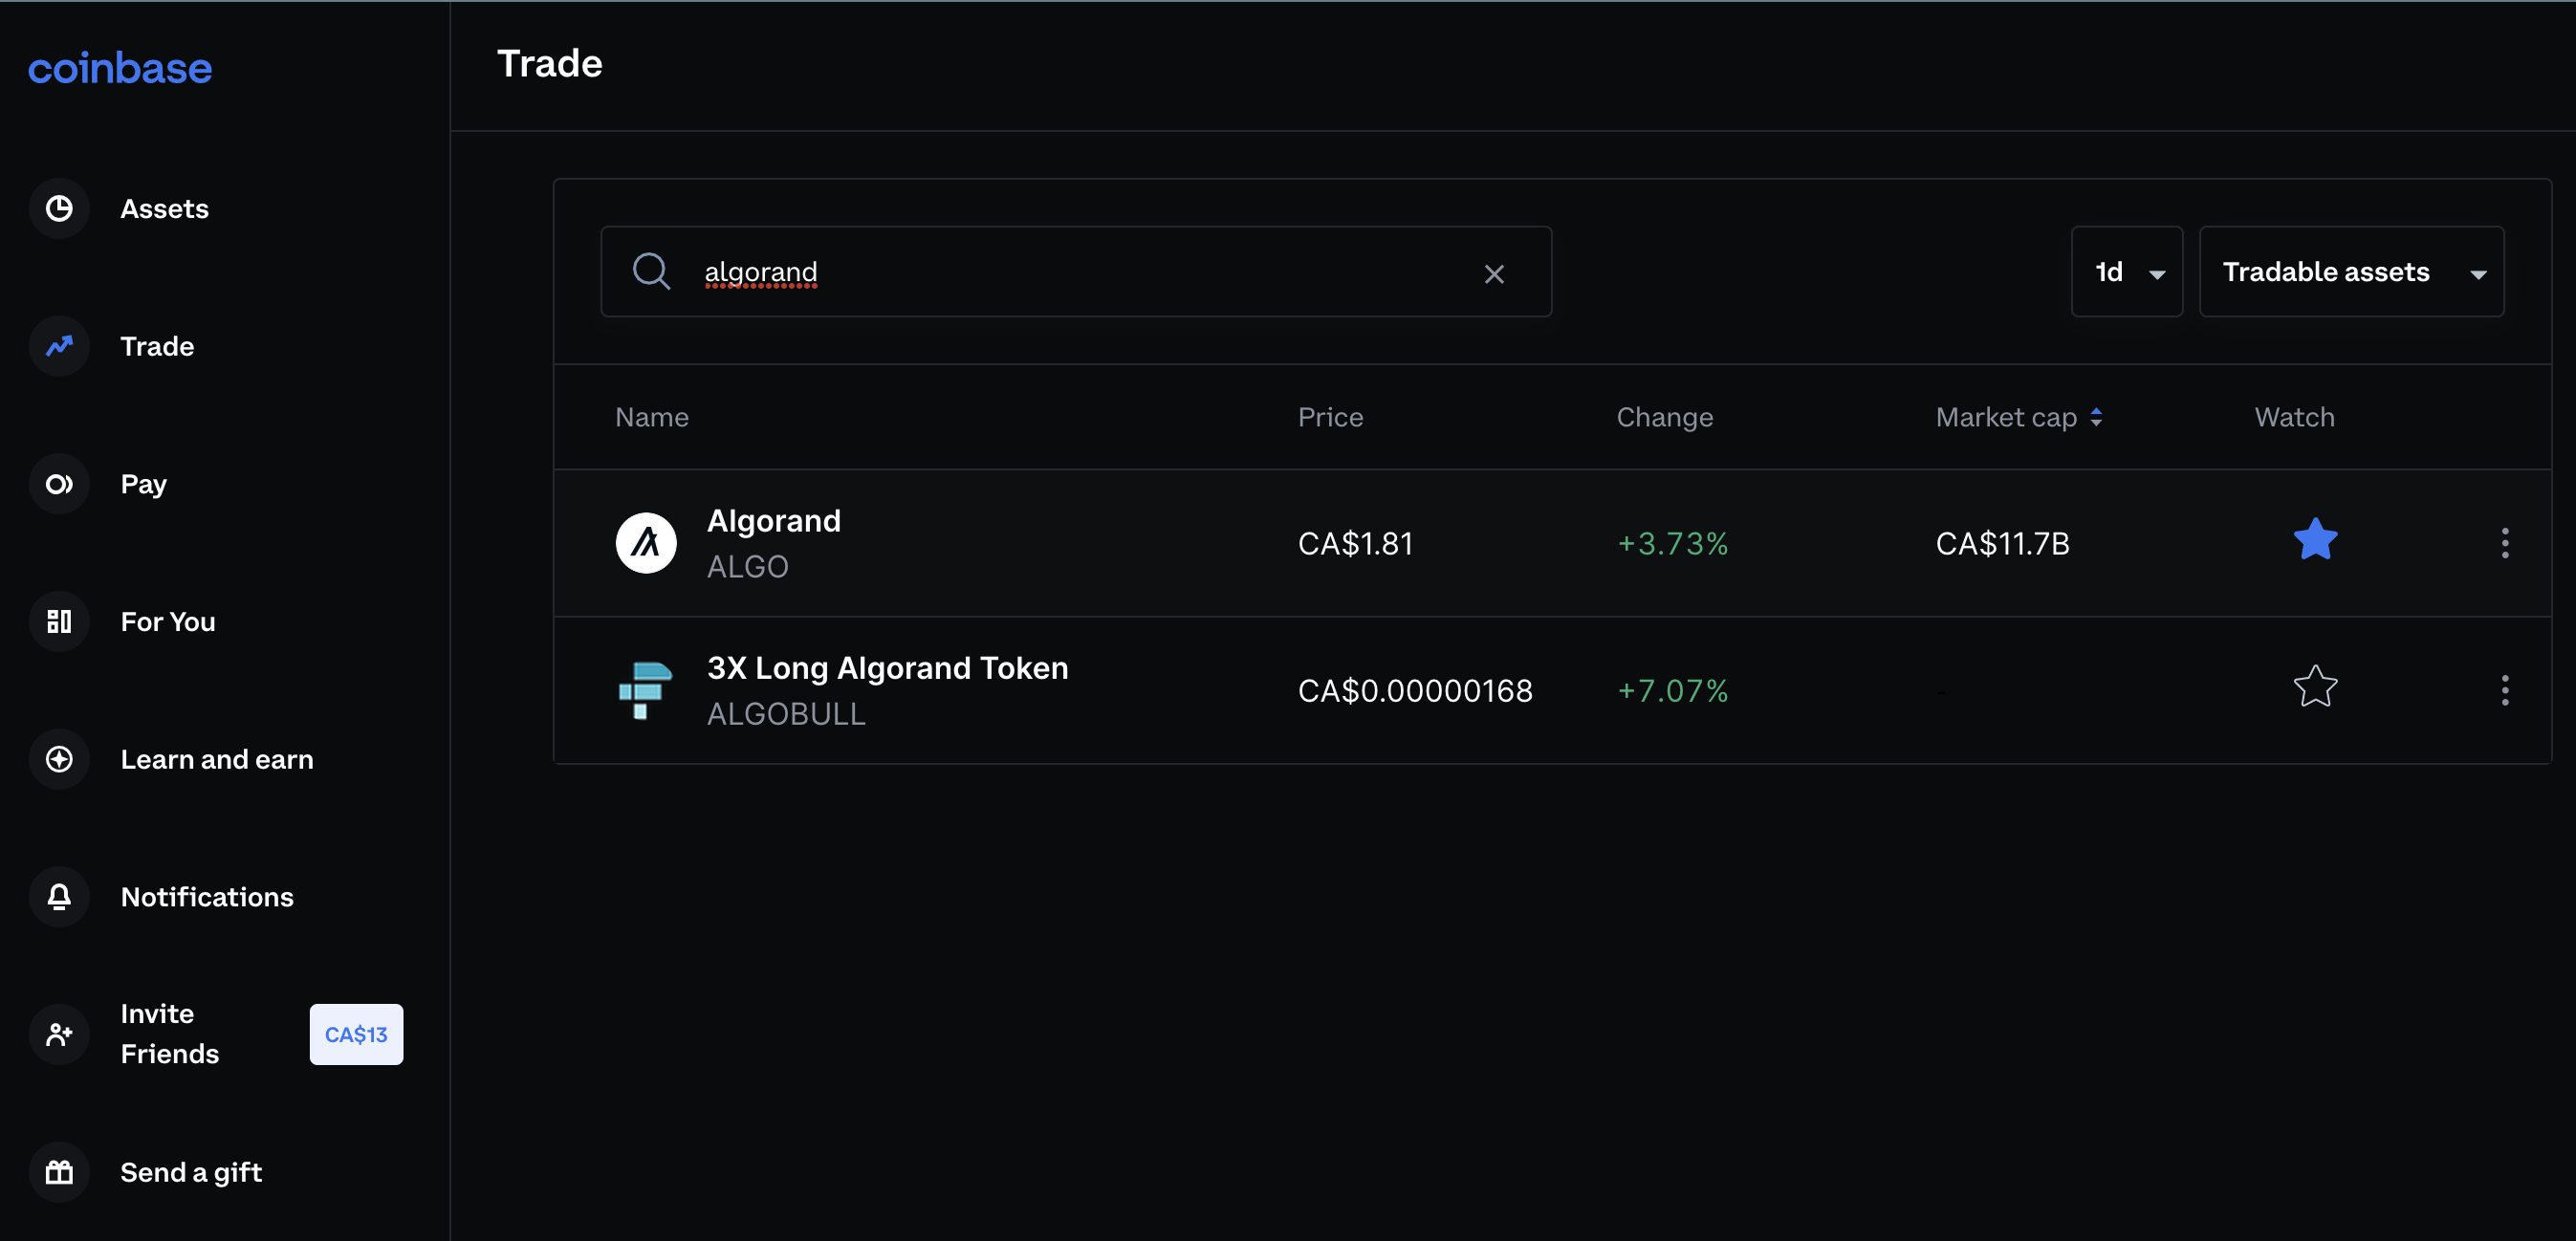Viewport: 2576px width, 1241px height.
Task: Unstar Algorand from the watchlist
Action: pos(2315,540)
